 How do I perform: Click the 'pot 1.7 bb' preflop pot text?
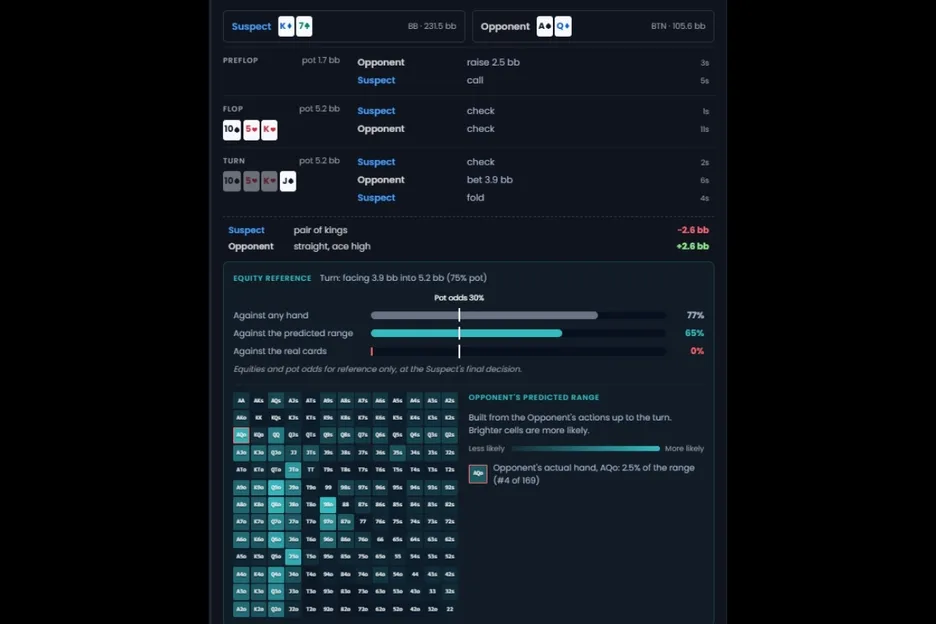point(321,60)
